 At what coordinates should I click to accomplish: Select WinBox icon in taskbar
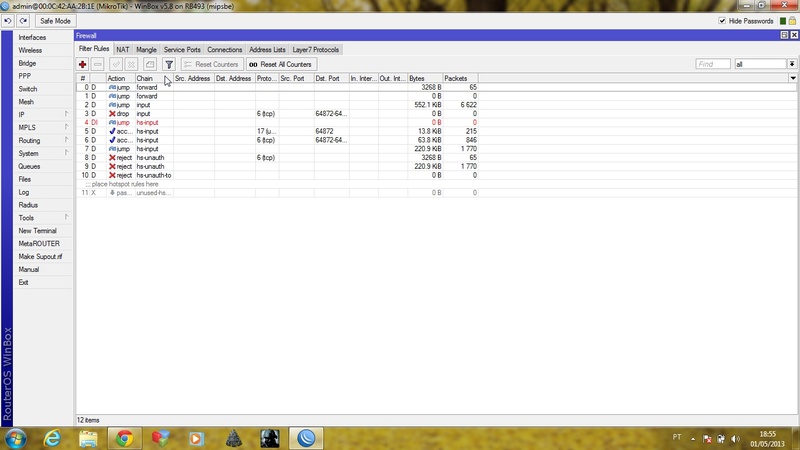point(306,438)
